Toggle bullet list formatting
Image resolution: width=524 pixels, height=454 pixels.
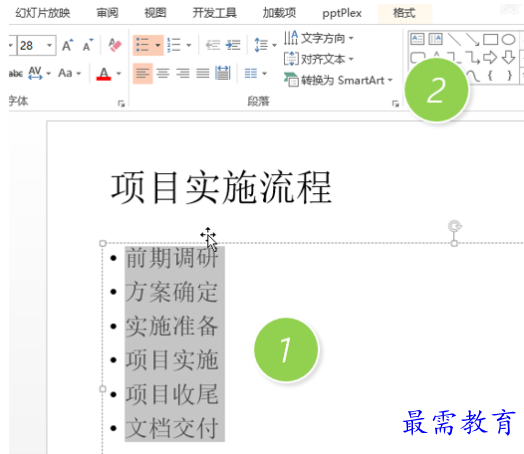[x=143, y=45]
